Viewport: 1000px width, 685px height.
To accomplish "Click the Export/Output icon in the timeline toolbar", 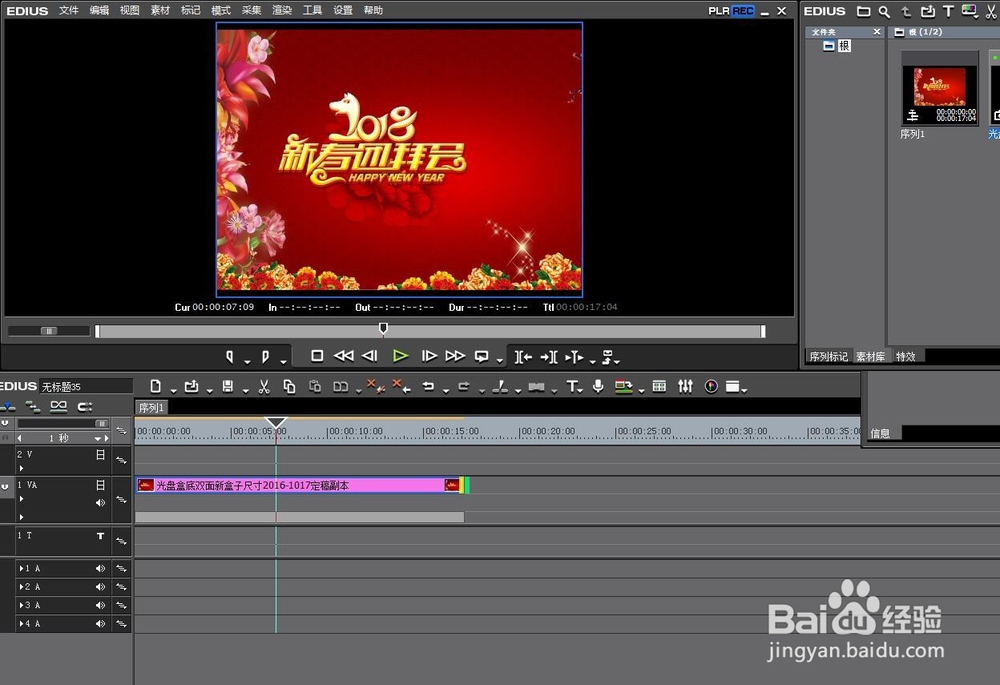I will tap(623, 387).
